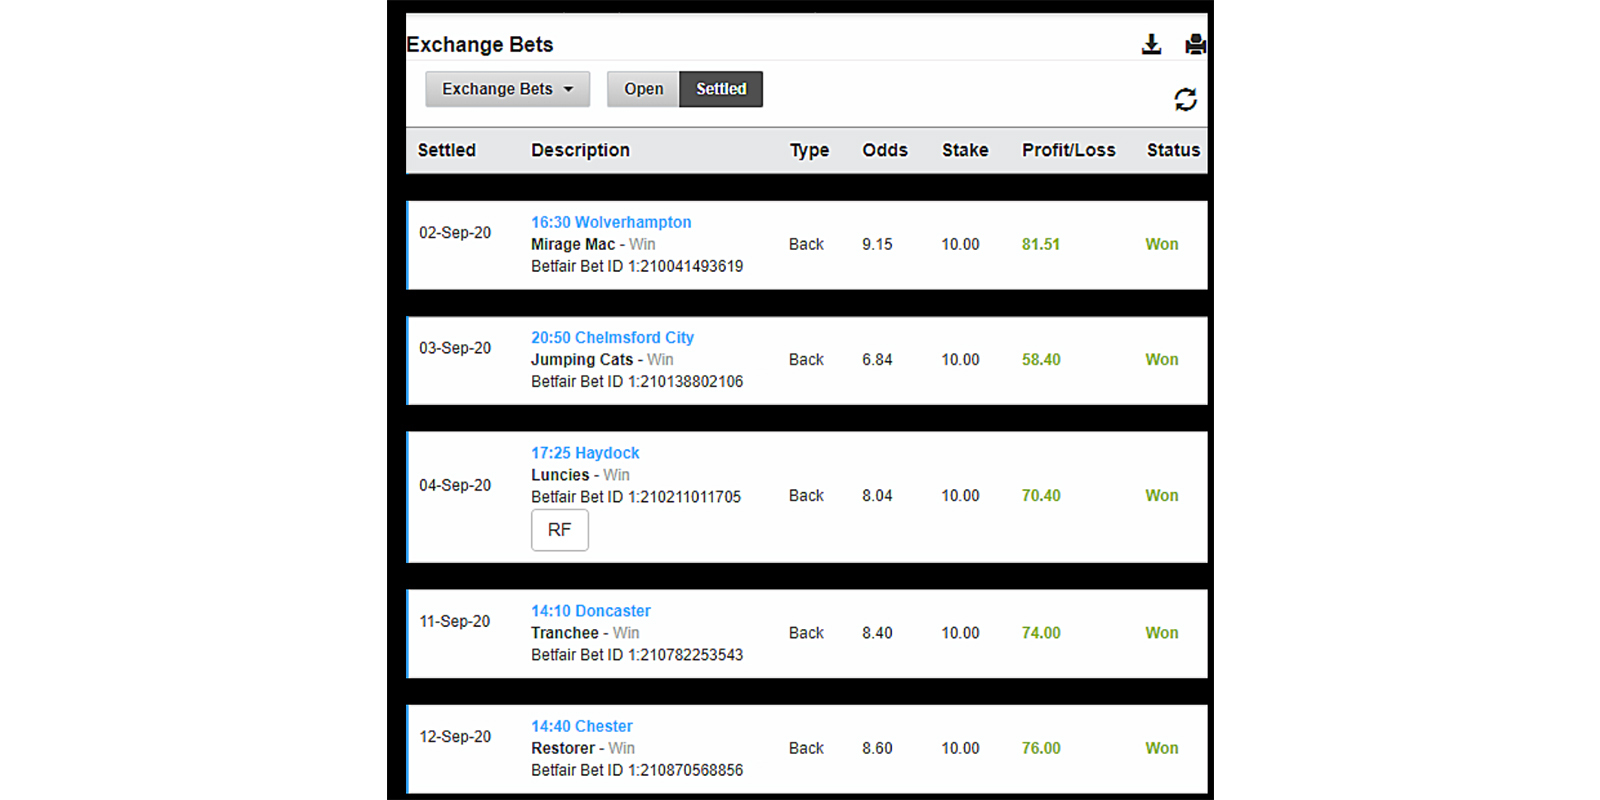Click the Exchange Bets page heading
Screen dimensions: 1600x800
click(480, 45)
